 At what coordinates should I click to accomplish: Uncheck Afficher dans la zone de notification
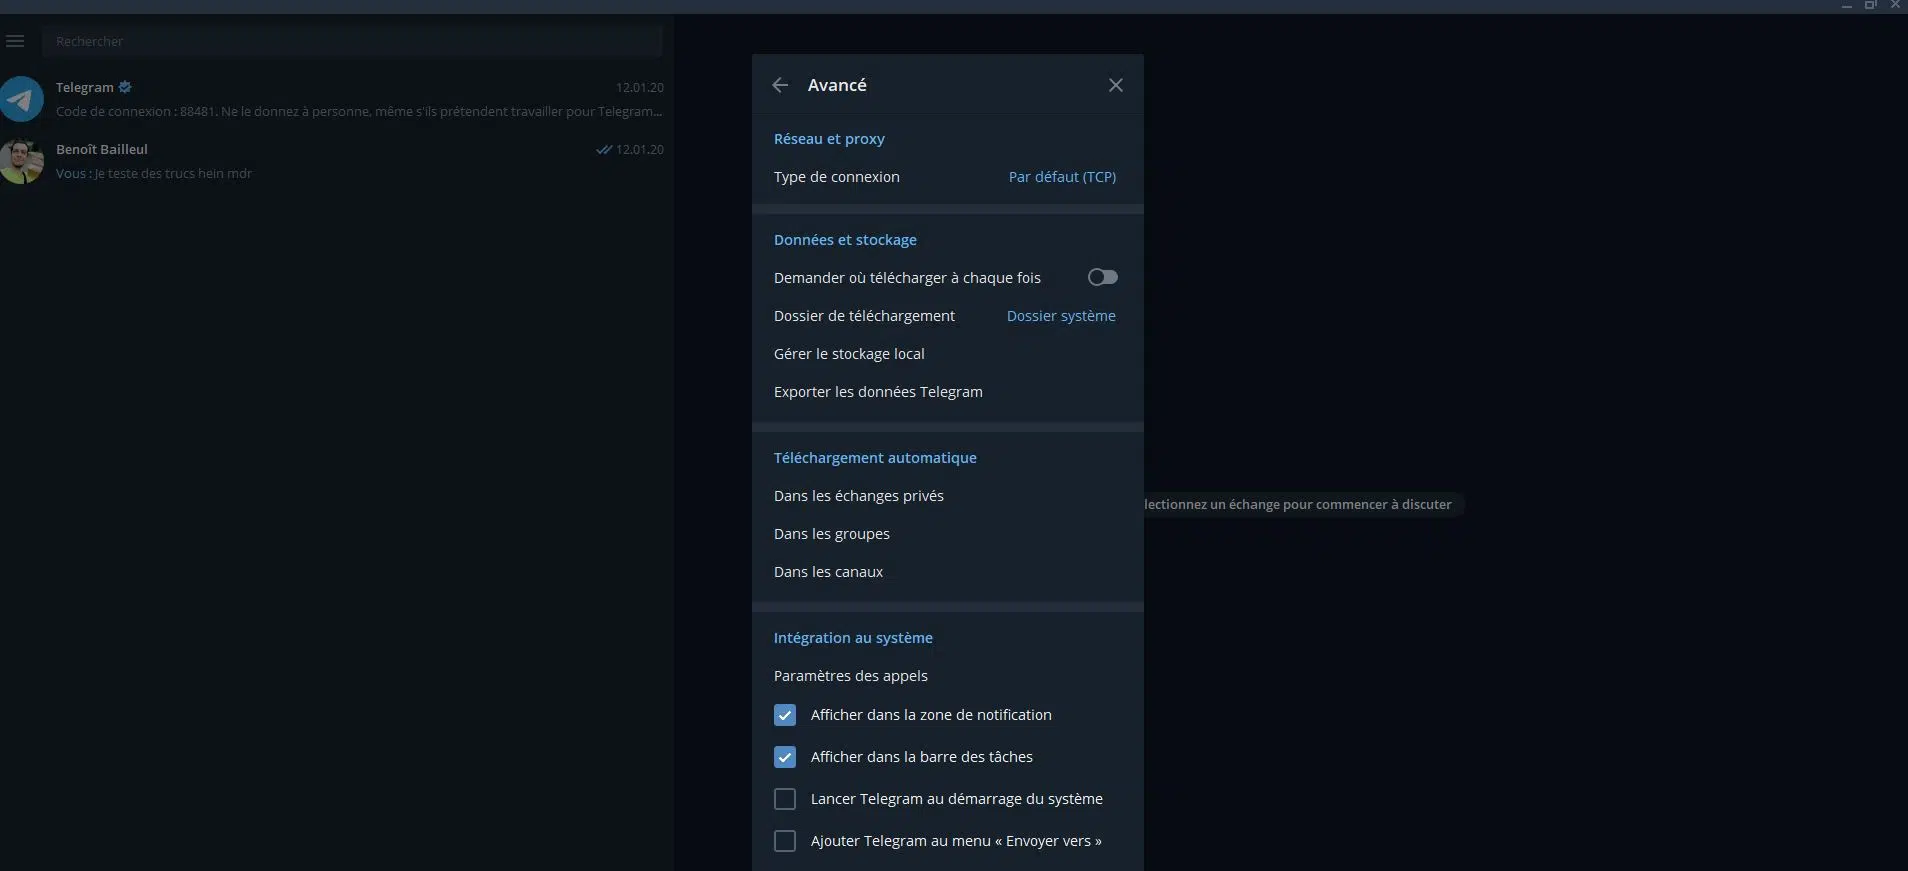pyautogui.click(x=785, y=715)
